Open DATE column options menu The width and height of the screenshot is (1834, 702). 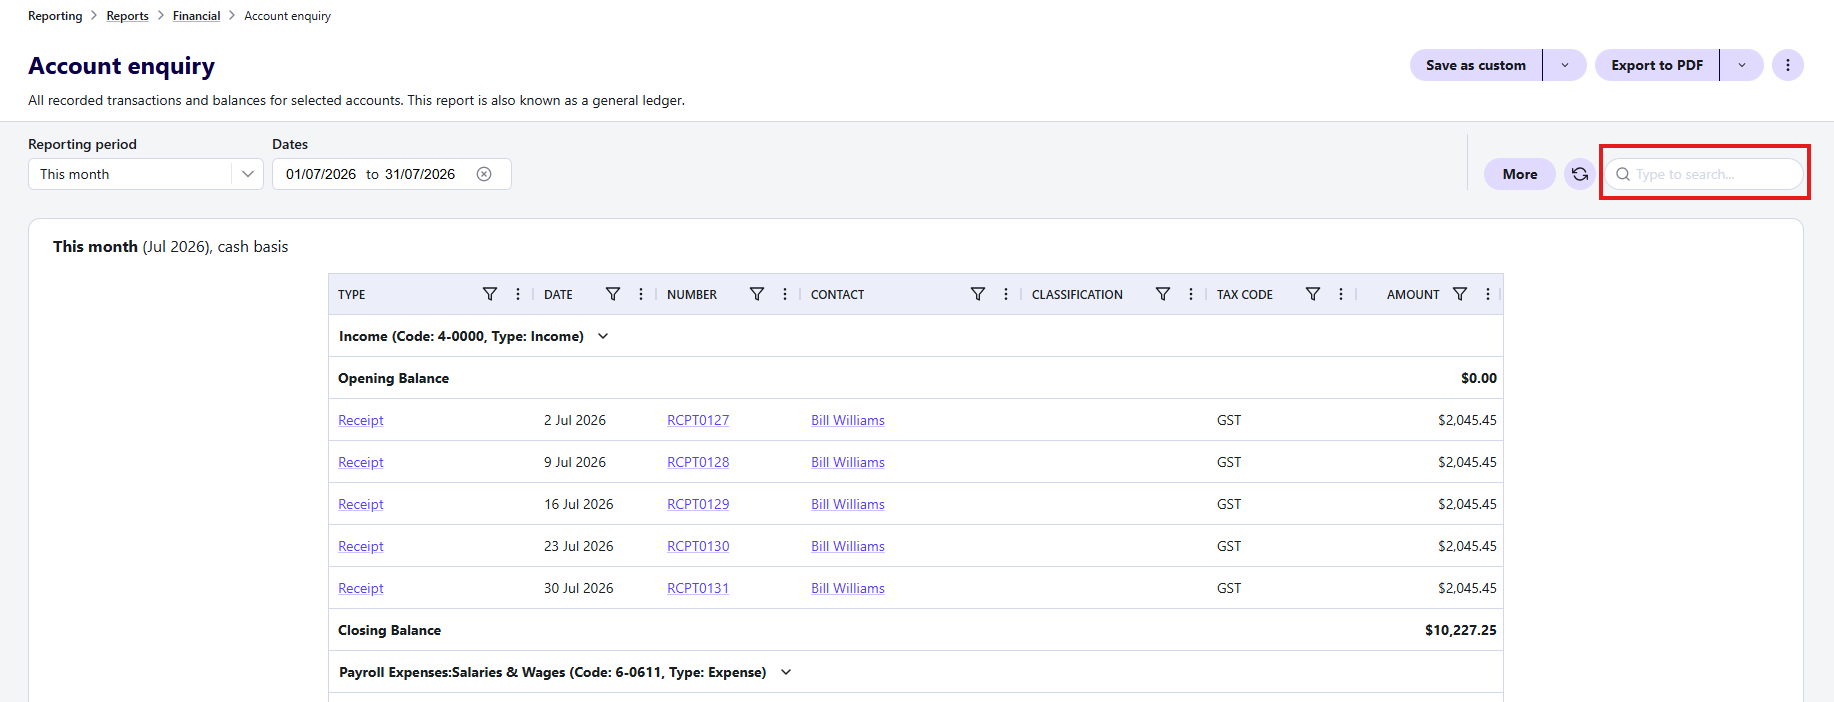[x=641, y=294]
